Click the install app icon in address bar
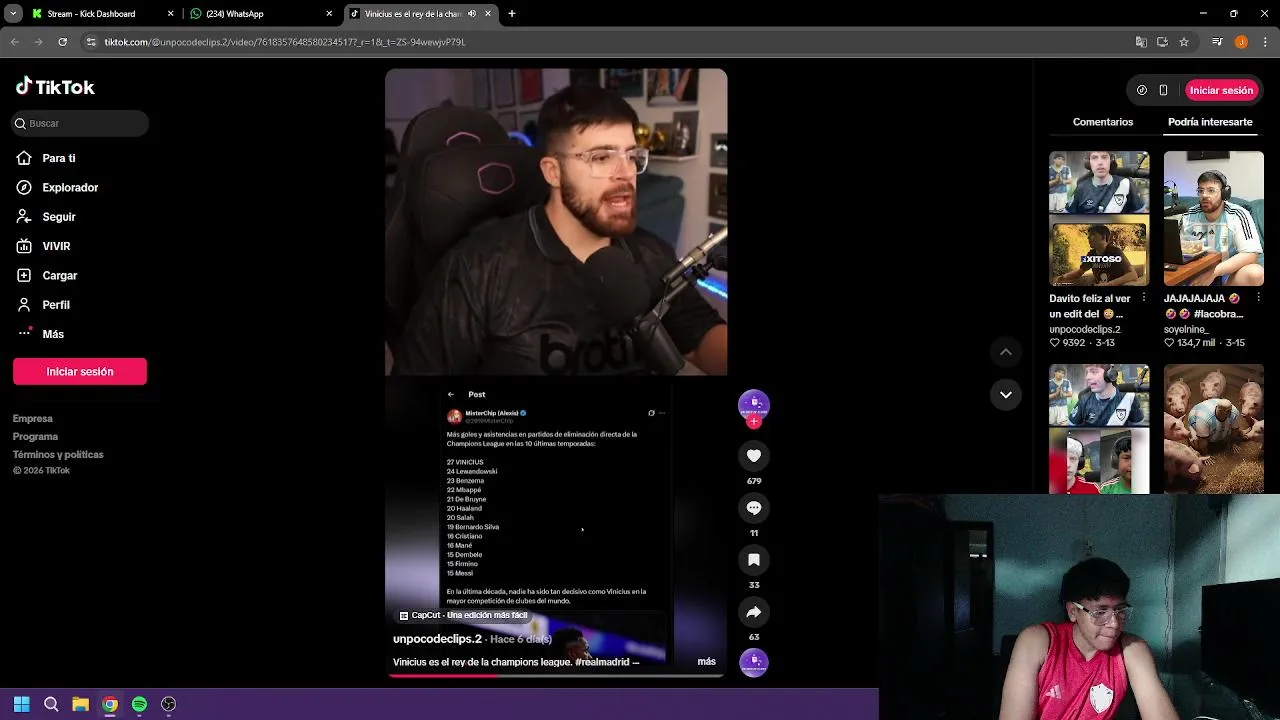 click(x=1162, y=42)
